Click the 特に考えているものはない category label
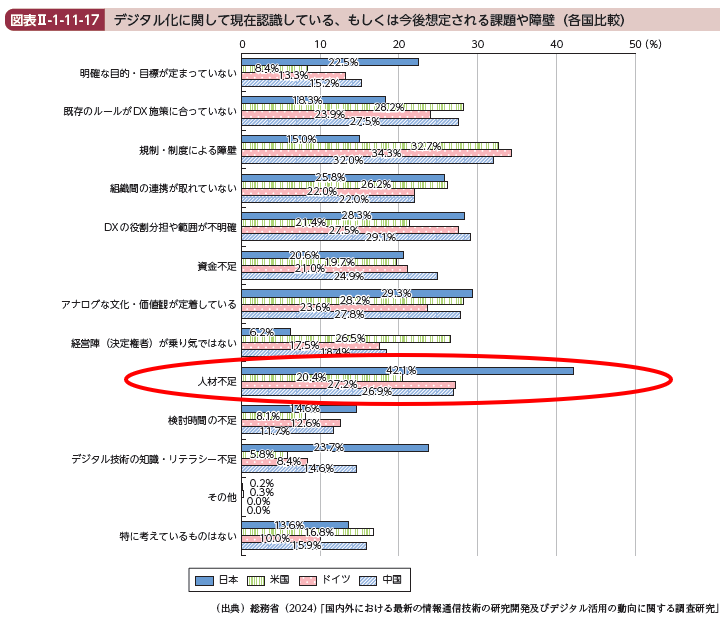The height and width of the screenshot is (621, 727). [177, 536]
